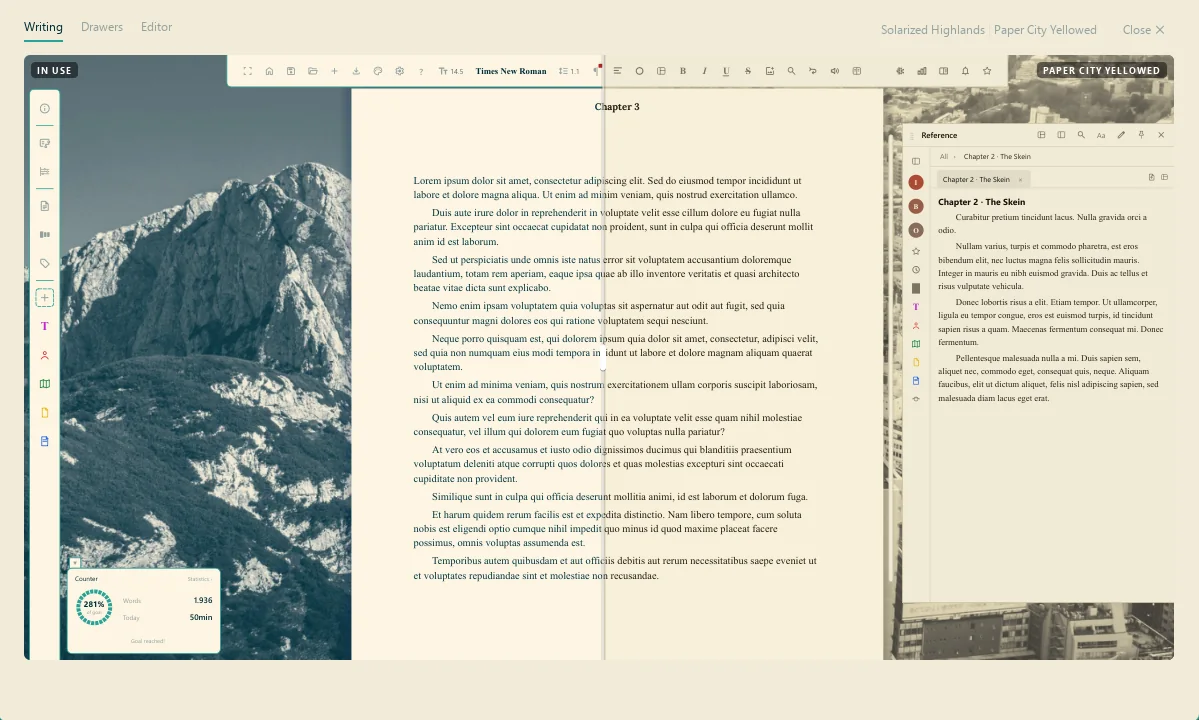Click the question mark help icon
The width and height of the screenshot is (1199, 720).
[x=421, y=71]
